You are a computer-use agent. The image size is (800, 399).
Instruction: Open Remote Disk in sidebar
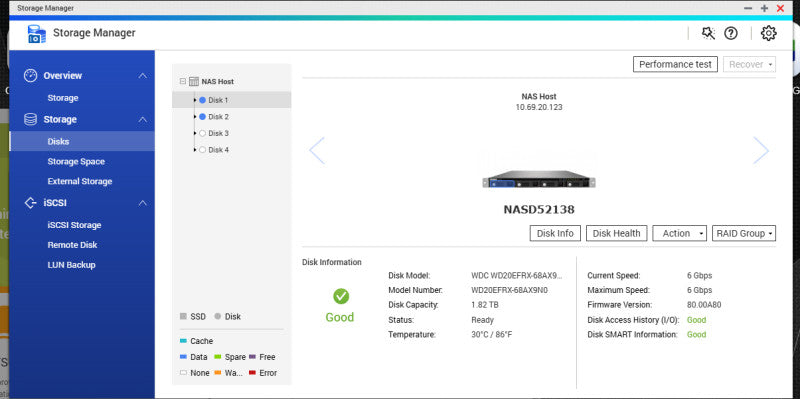tap(72, 245)
